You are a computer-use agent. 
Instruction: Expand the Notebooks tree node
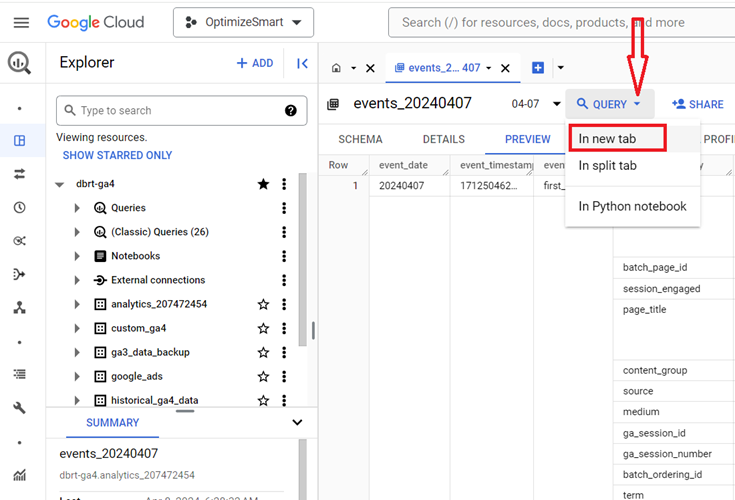tap(77, 256)
